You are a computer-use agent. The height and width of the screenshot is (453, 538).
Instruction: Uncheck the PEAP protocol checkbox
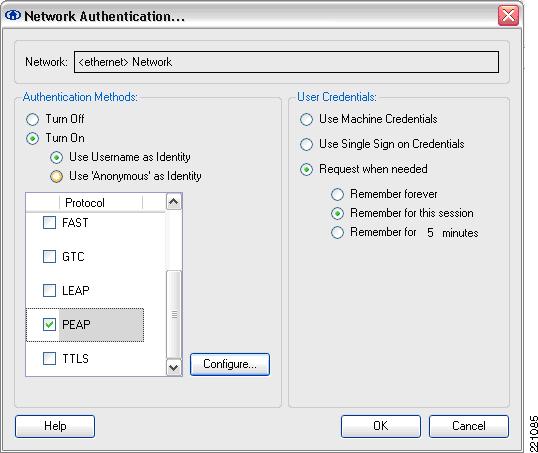point(49,324)
